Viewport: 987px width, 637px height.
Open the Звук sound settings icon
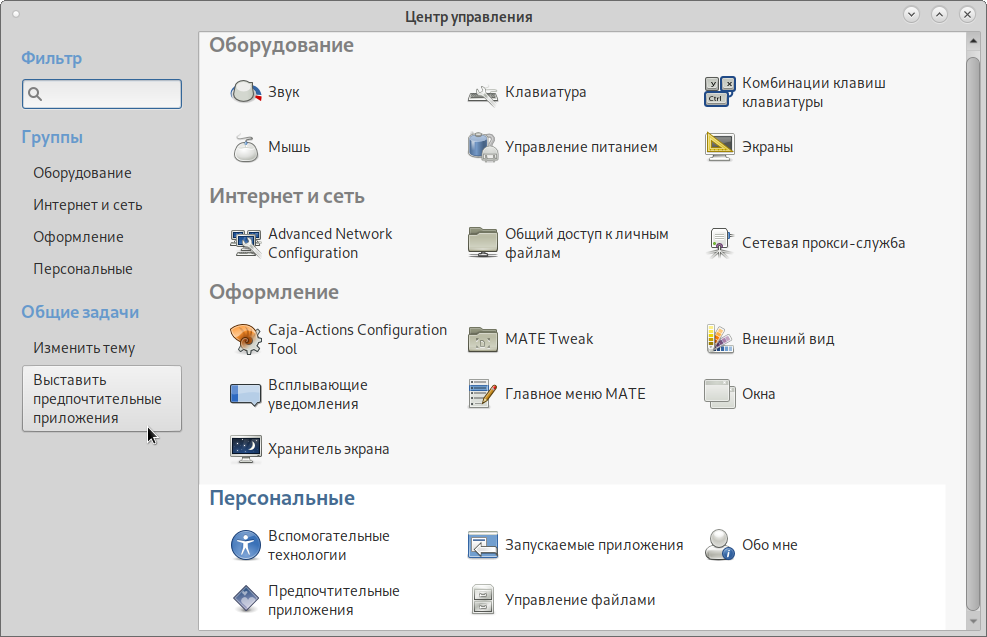(246, 92)
